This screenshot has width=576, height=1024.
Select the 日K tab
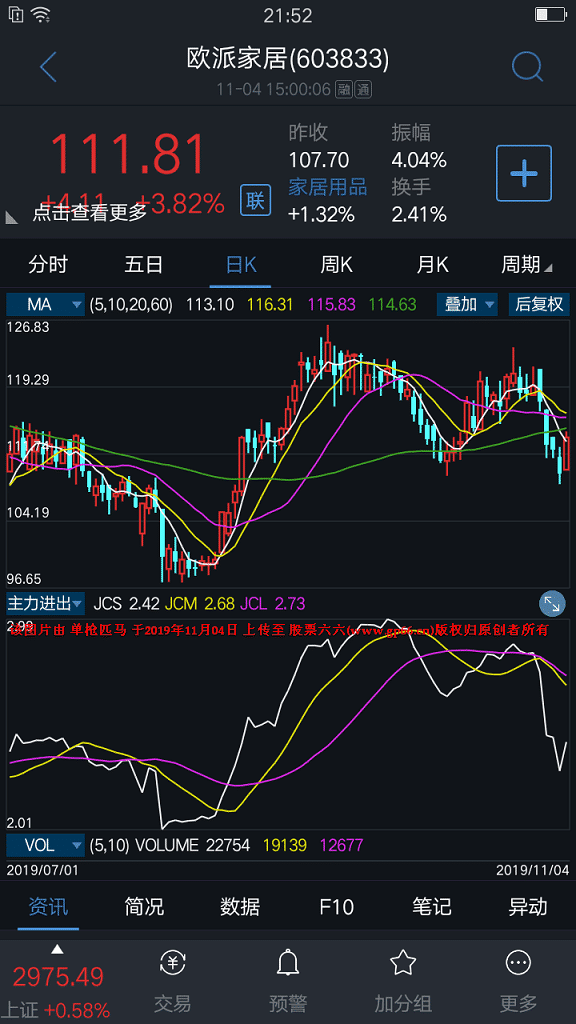tap(241, 264)
